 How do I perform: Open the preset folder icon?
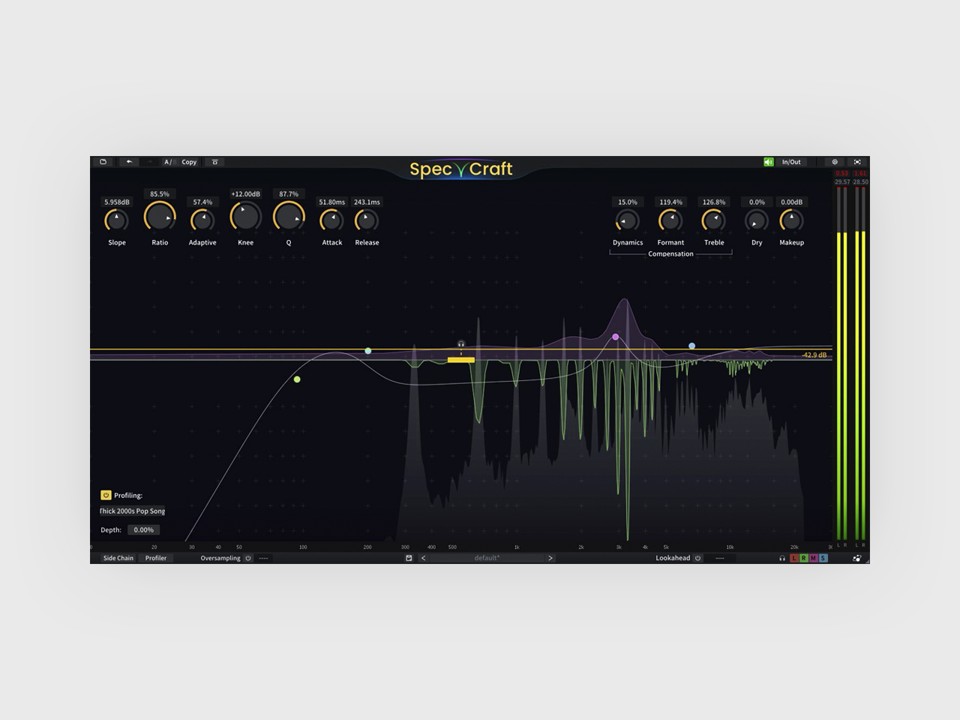point(103,162)
